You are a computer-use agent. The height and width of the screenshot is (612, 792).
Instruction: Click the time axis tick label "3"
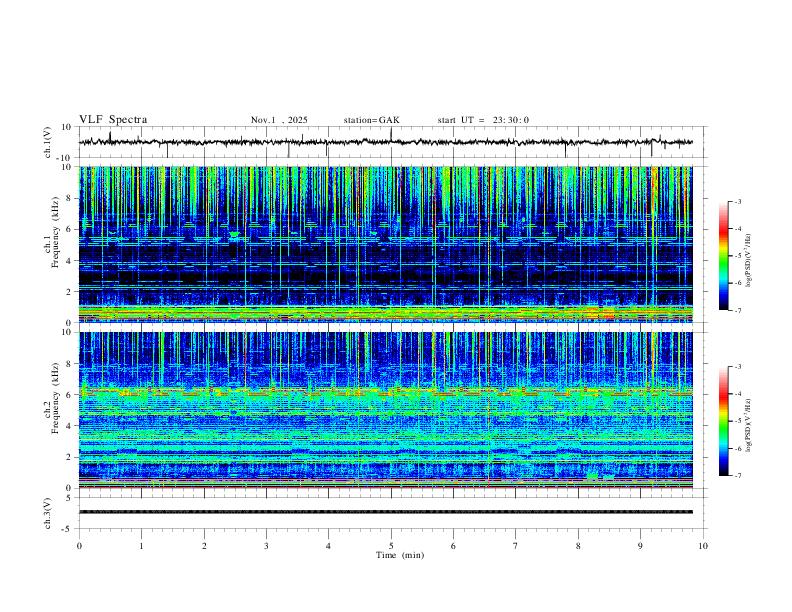point(266,546)
